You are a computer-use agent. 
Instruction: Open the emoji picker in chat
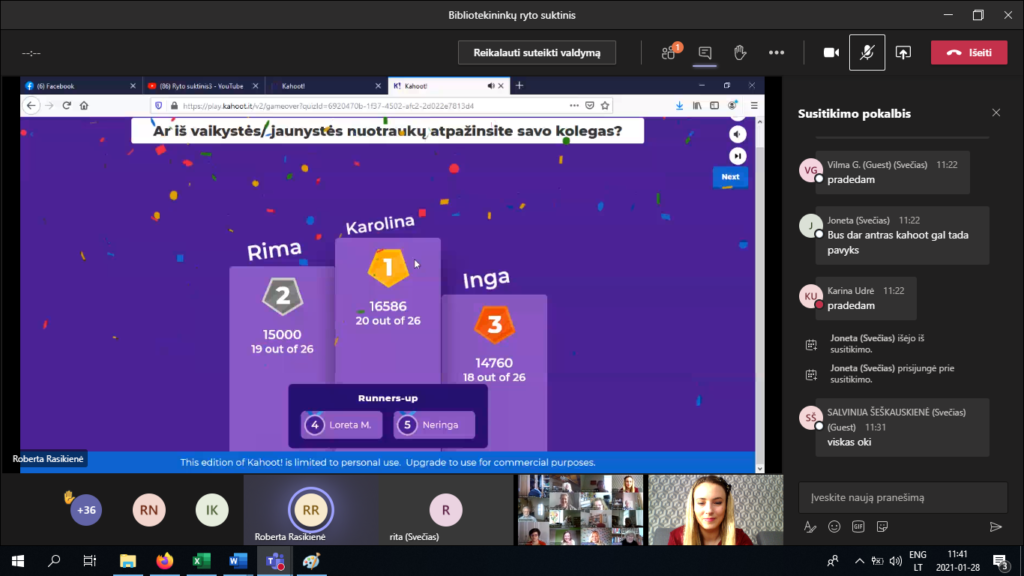click(834, 527)
